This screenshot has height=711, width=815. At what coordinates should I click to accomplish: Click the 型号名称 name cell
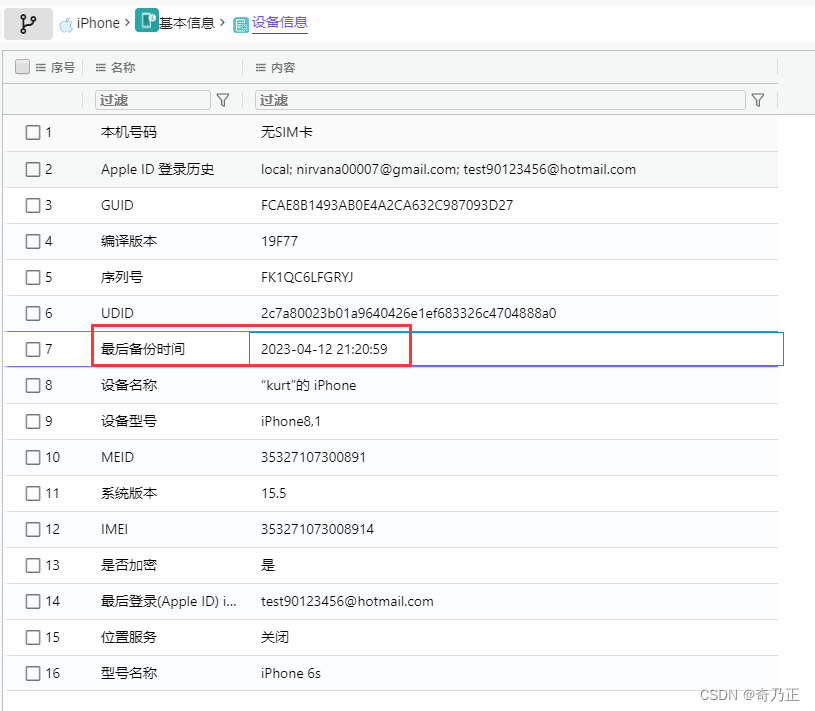coord(128,673)
